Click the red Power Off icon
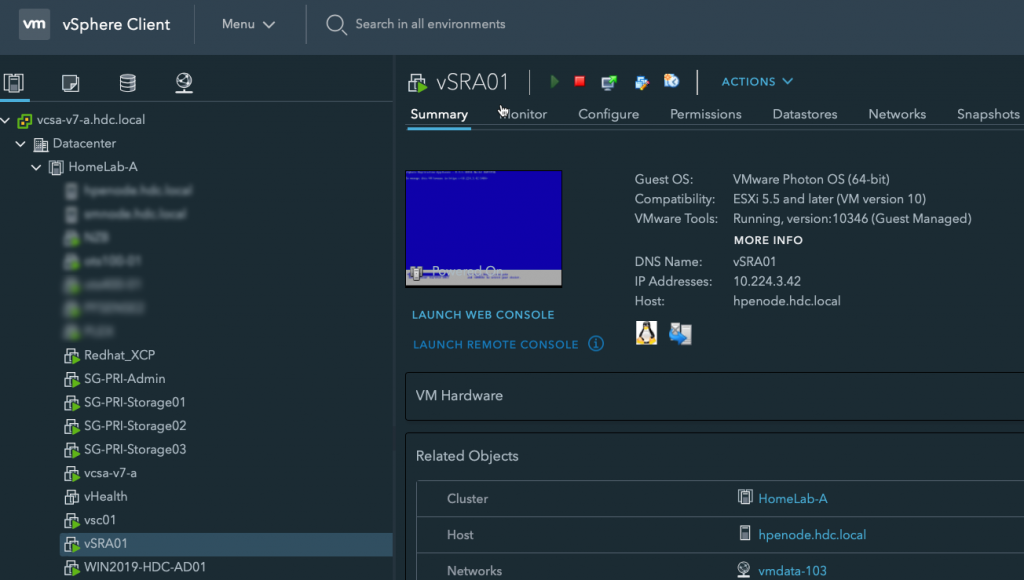This screenshot has height=580, width=1024. 579,81
